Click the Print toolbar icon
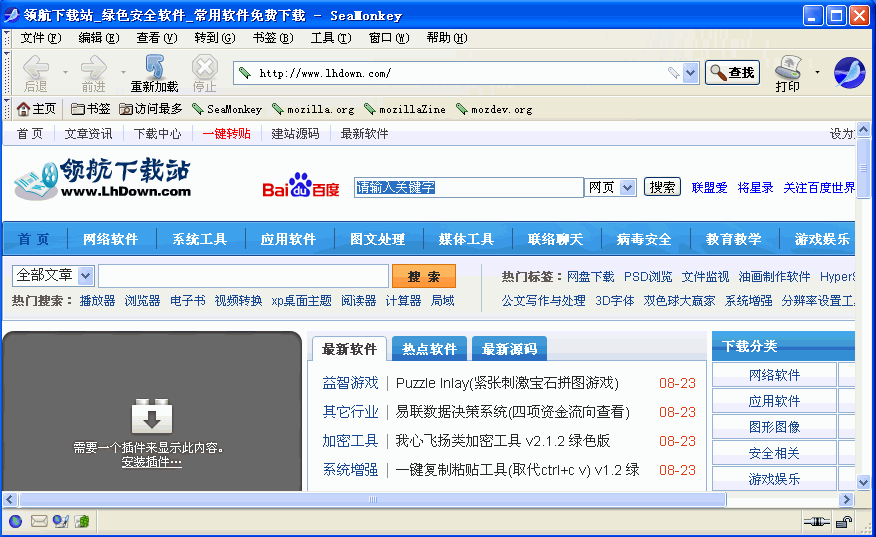This screenshot has height=537, width=876. pyautogui.click(x=788, y=68)
